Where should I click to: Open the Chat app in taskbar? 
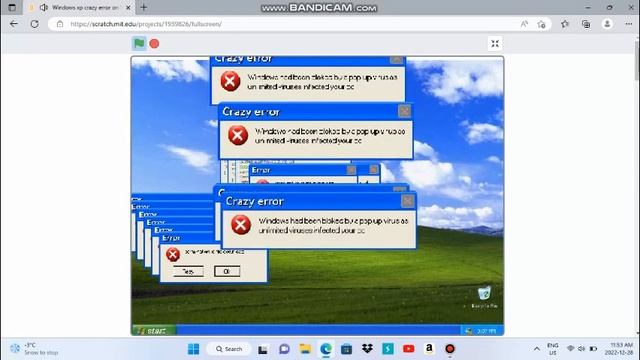tap(284, 349)
